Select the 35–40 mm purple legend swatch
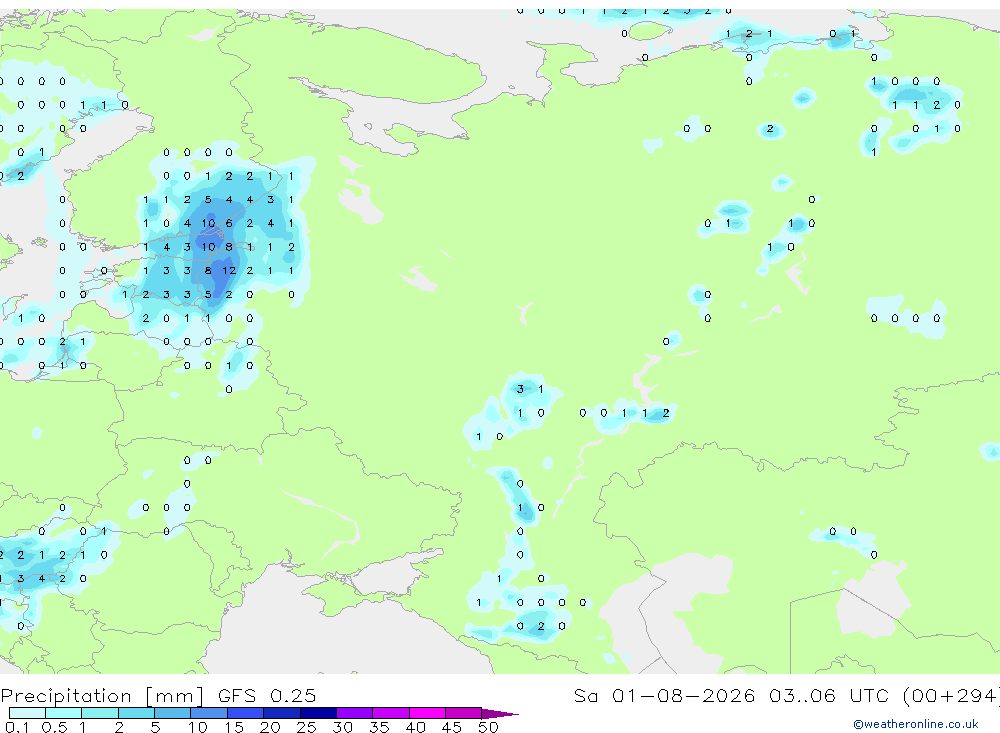1000x733 pixels. pos(391,713)
